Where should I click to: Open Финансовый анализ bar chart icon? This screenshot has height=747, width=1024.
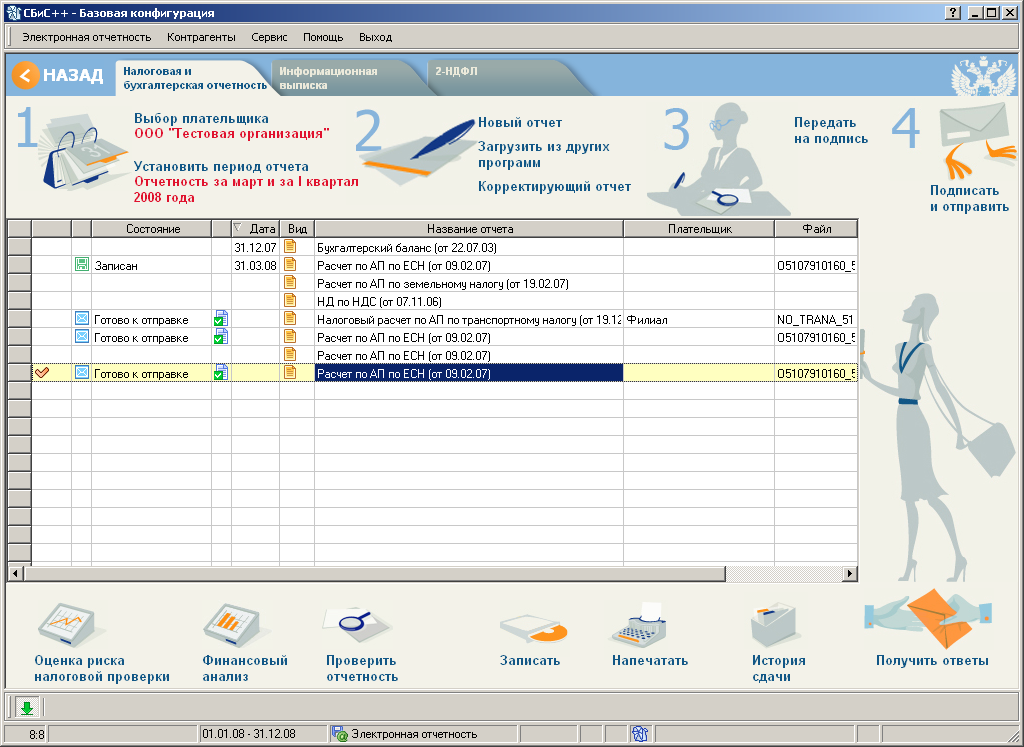[234, 626]
